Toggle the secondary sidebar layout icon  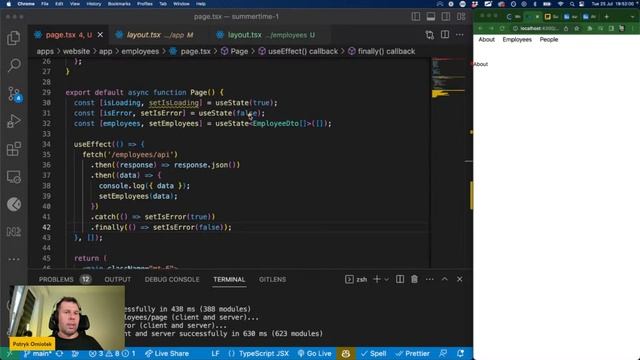tap(446, 16)
